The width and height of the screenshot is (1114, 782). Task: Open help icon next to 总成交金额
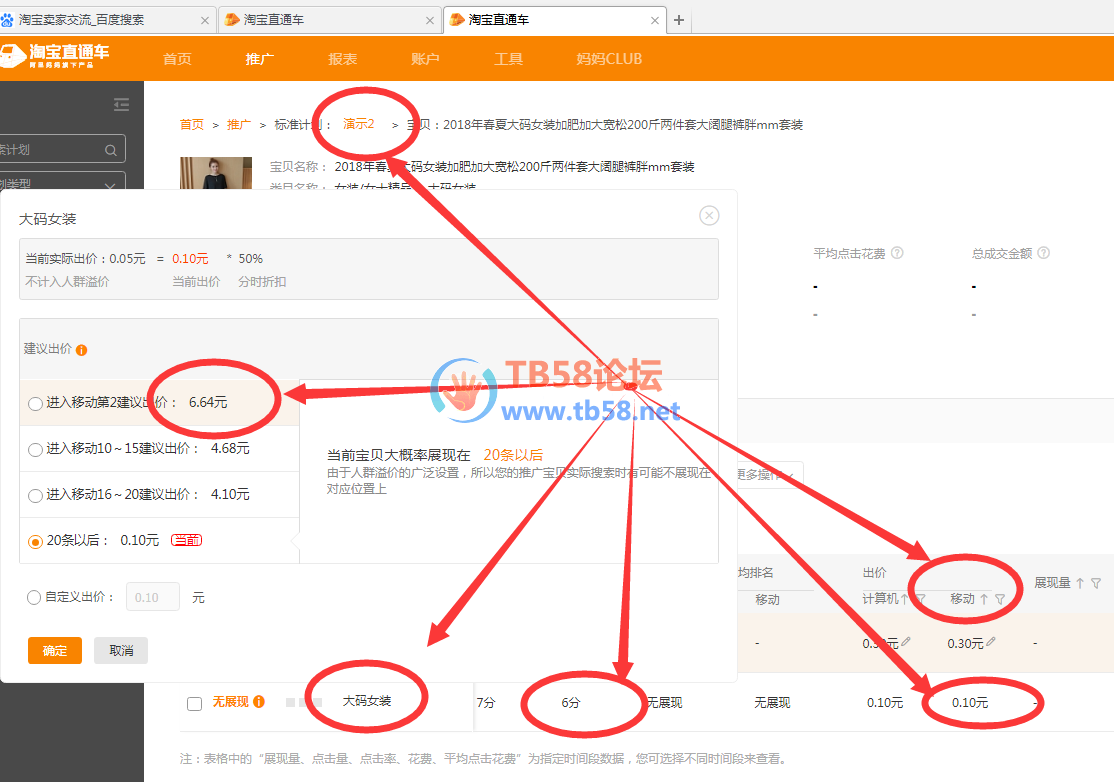(1044, 253)
